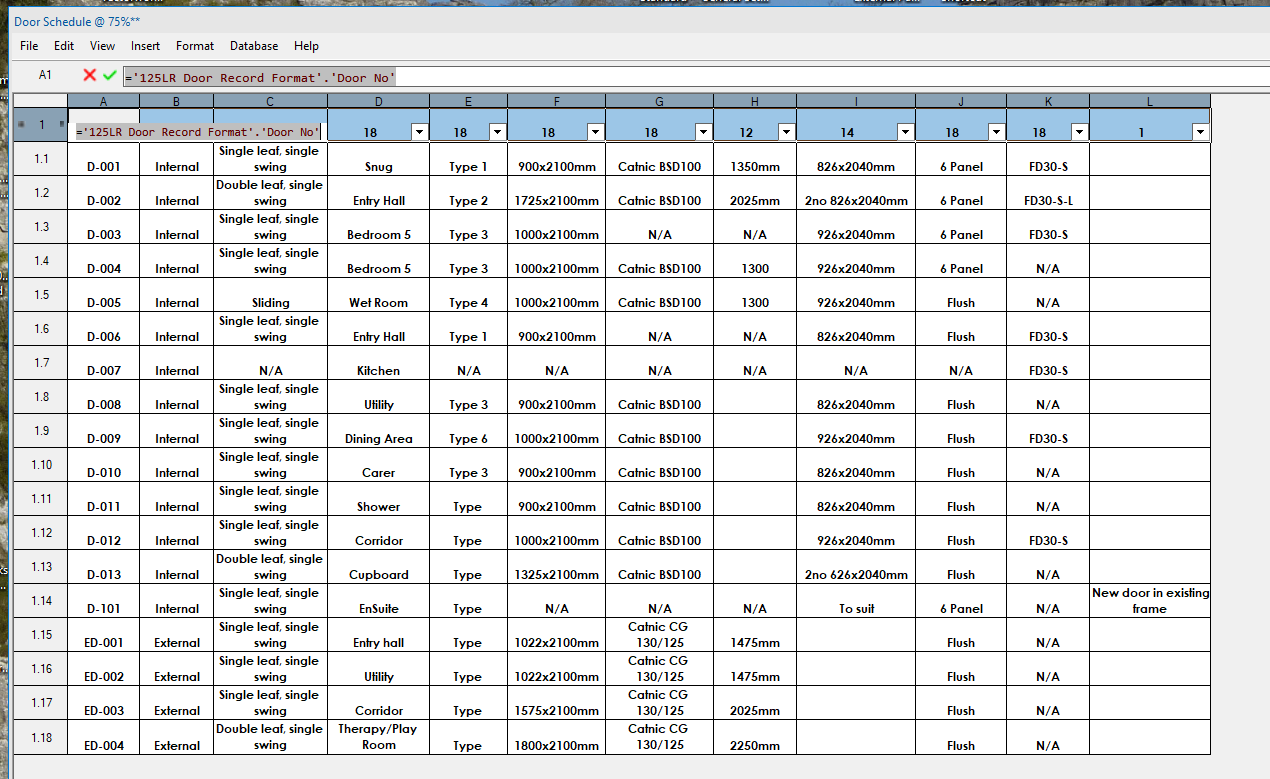Cancel the formula entry with red X icon
This screenshot has width=1270, height=779.
(x=89, y=75)
